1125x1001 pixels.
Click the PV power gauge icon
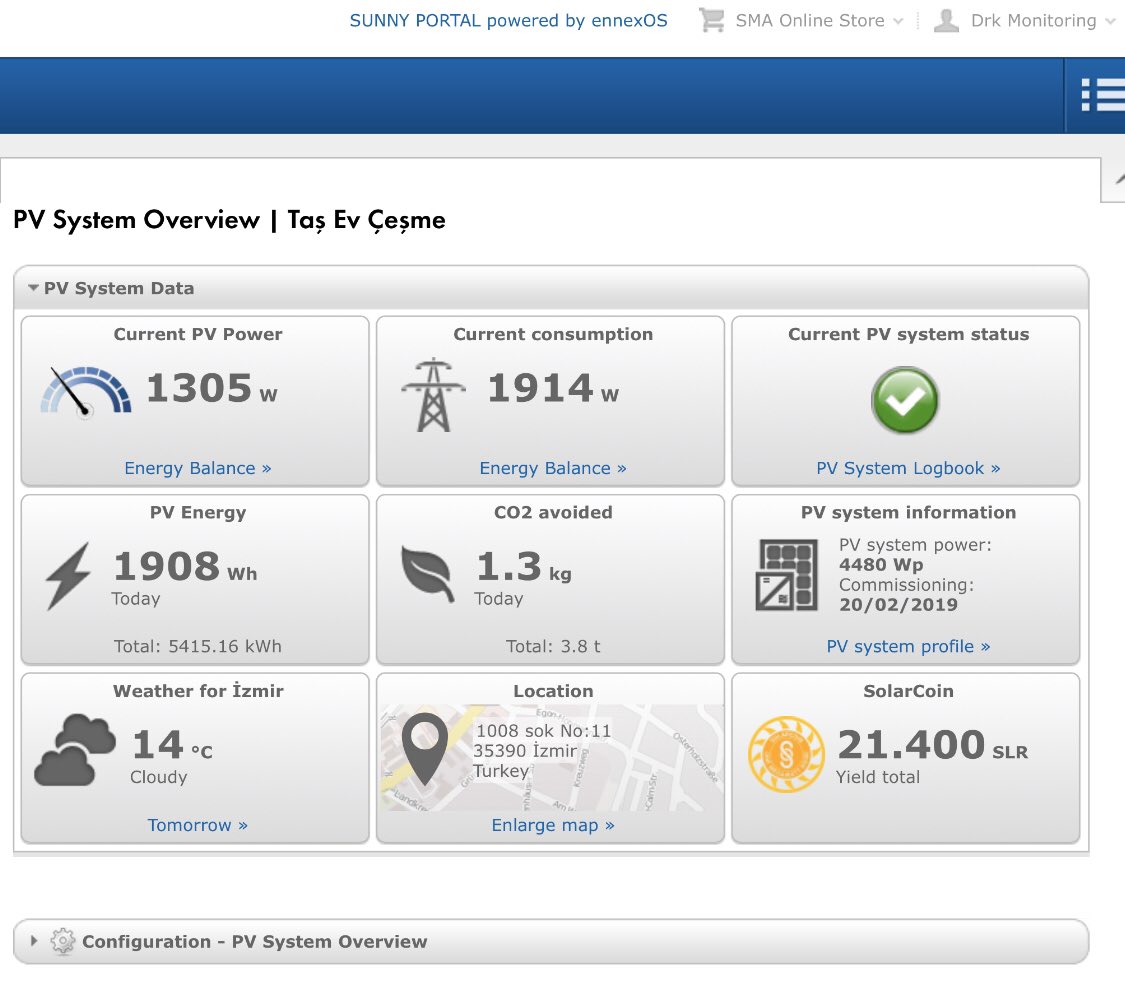click(86, 391)
